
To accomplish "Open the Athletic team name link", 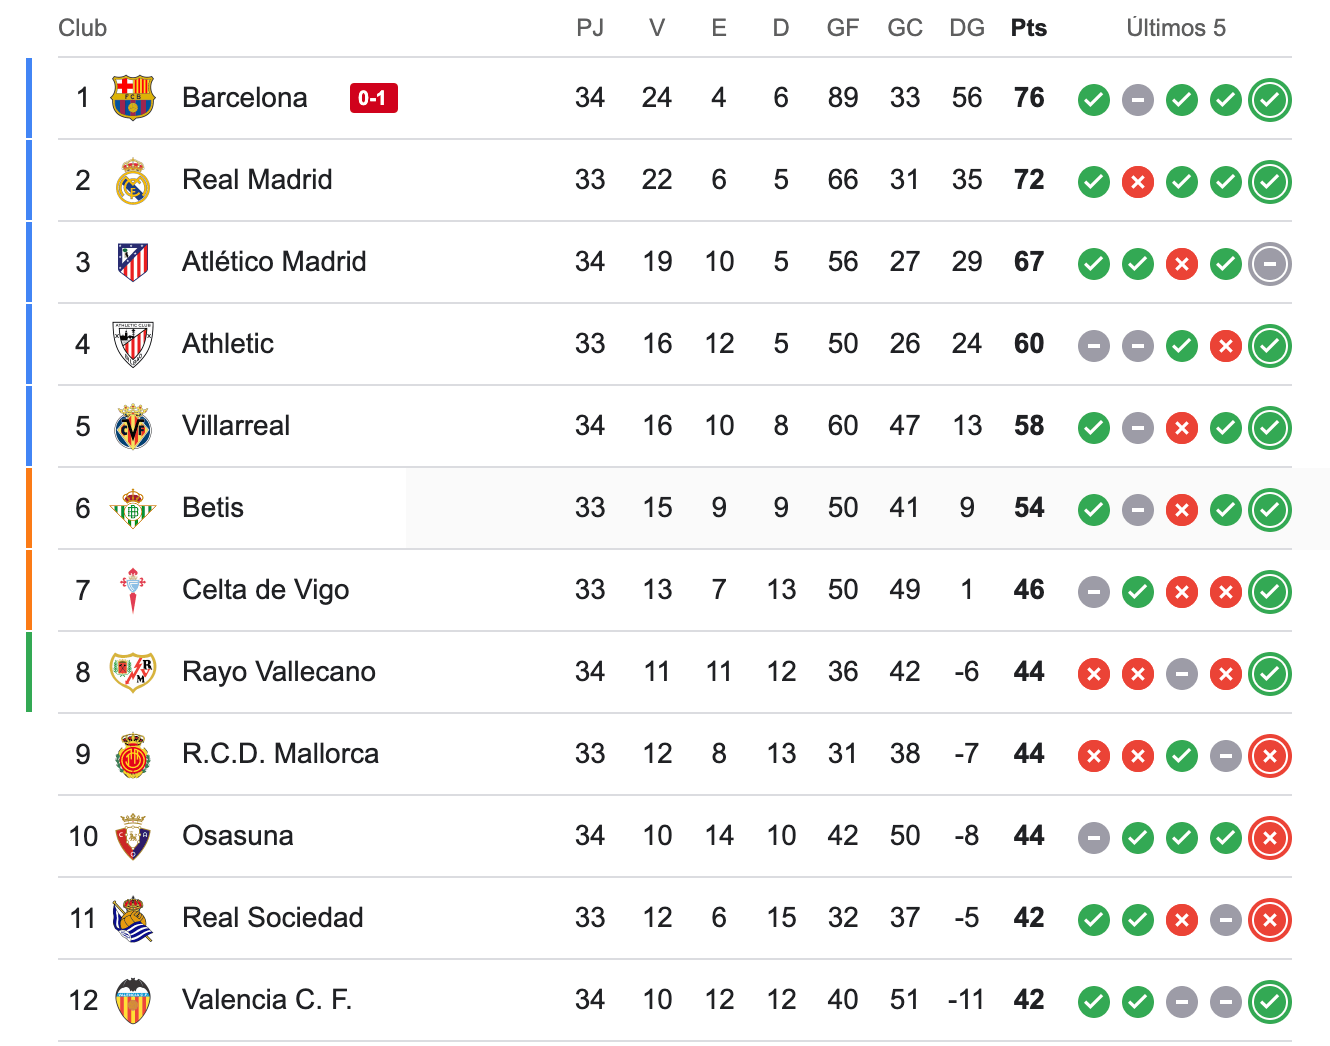I will [x=228, y=344].
